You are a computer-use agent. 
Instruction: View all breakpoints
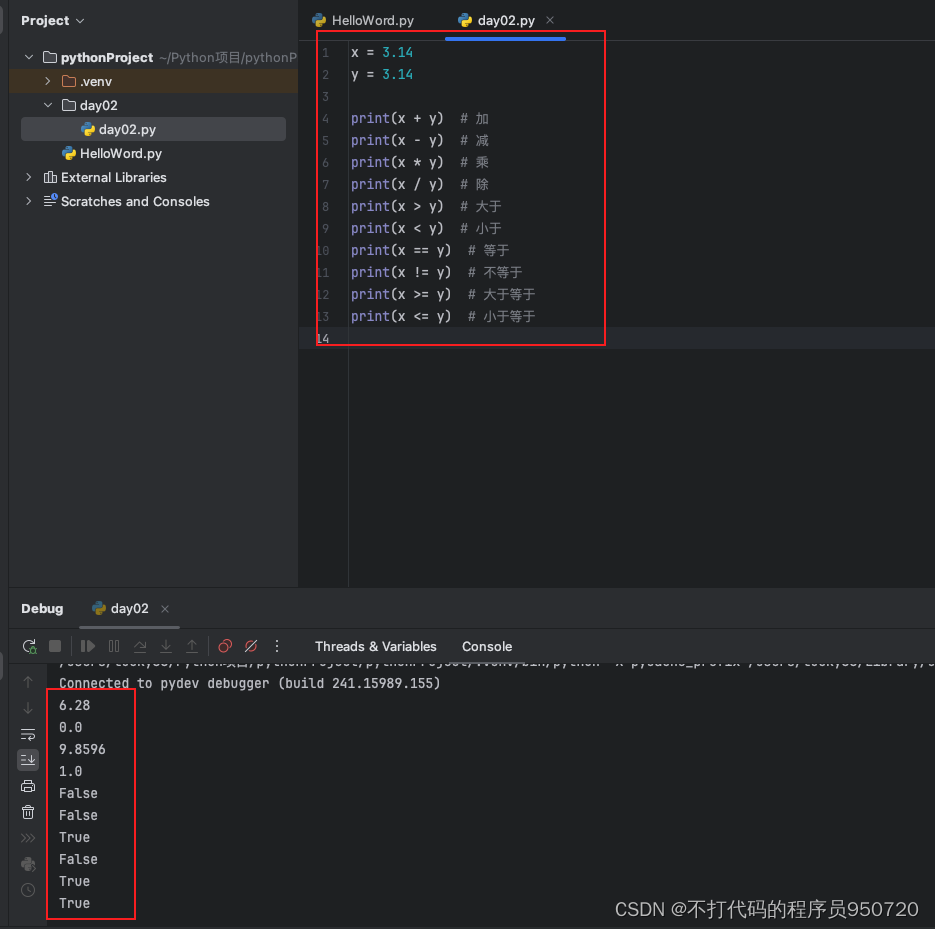click(225, 646)
